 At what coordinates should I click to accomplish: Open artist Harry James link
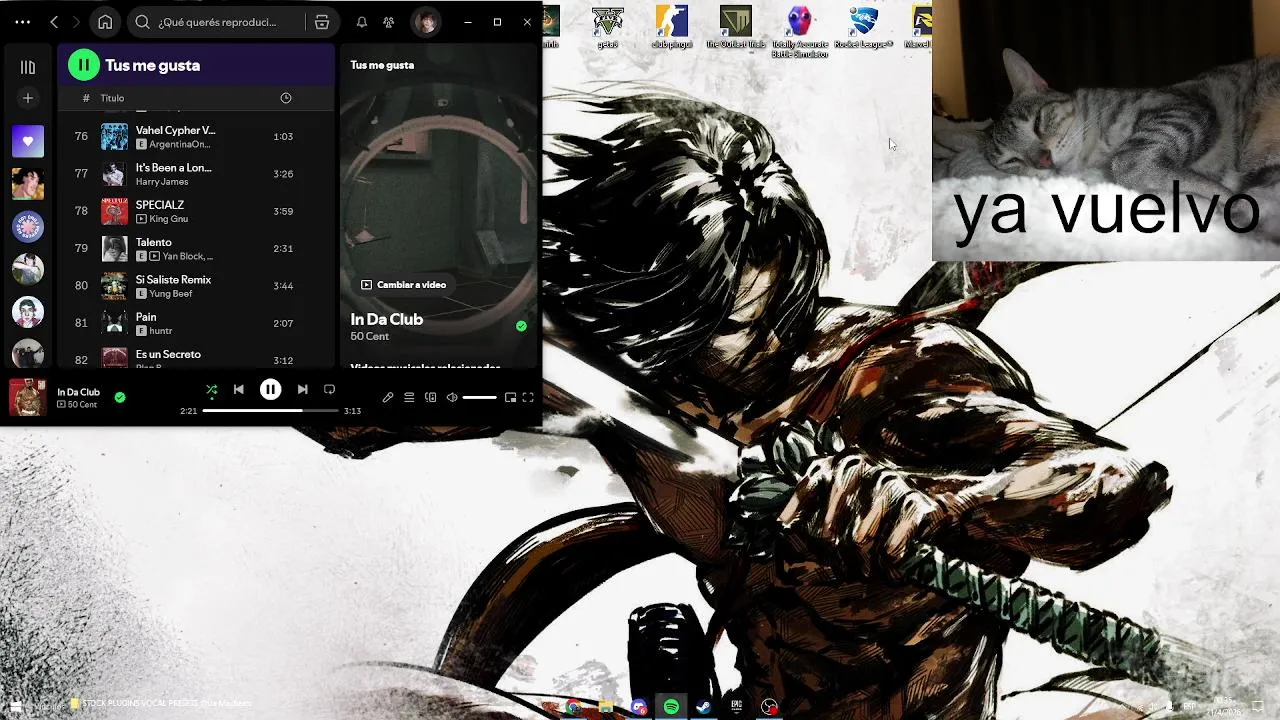pyautogui.click(x=162, y=182)
